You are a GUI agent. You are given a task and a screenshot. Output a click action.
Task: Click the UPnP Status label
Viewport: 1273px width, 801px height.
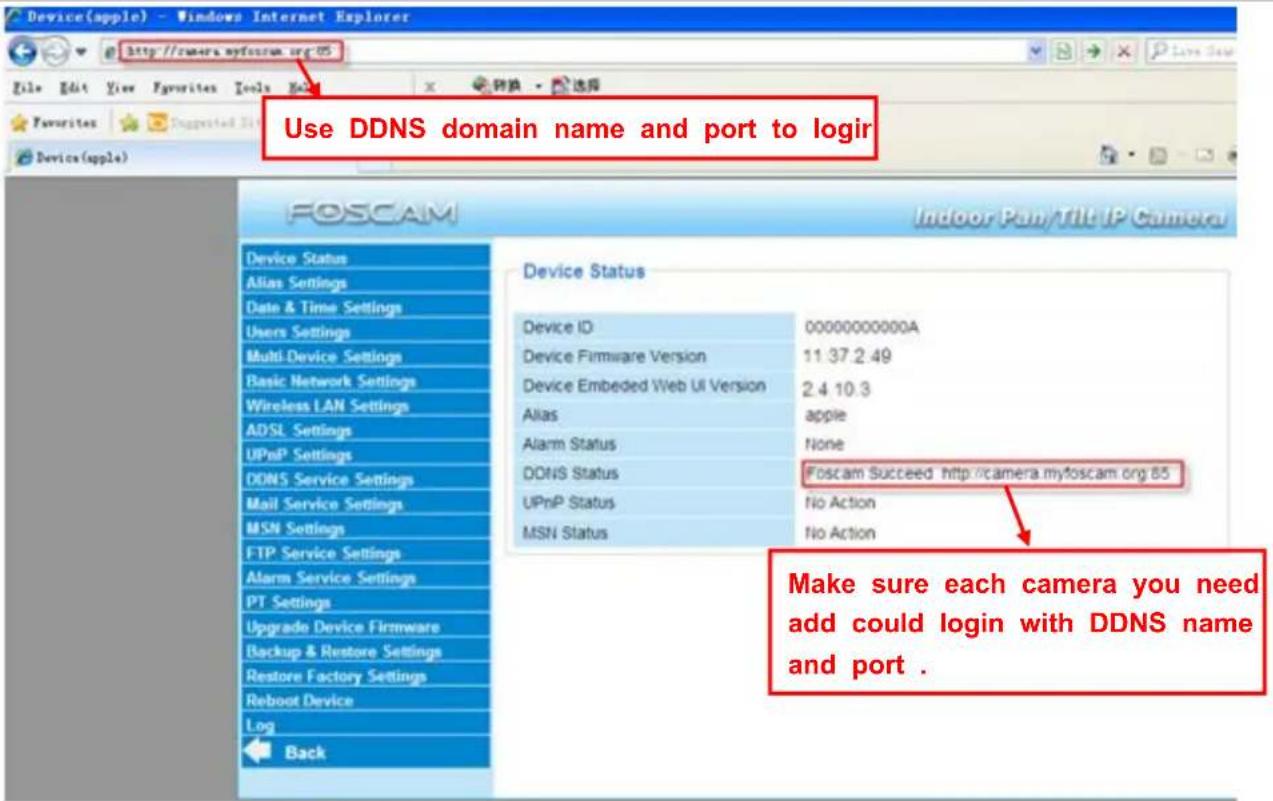coord(568,502)
